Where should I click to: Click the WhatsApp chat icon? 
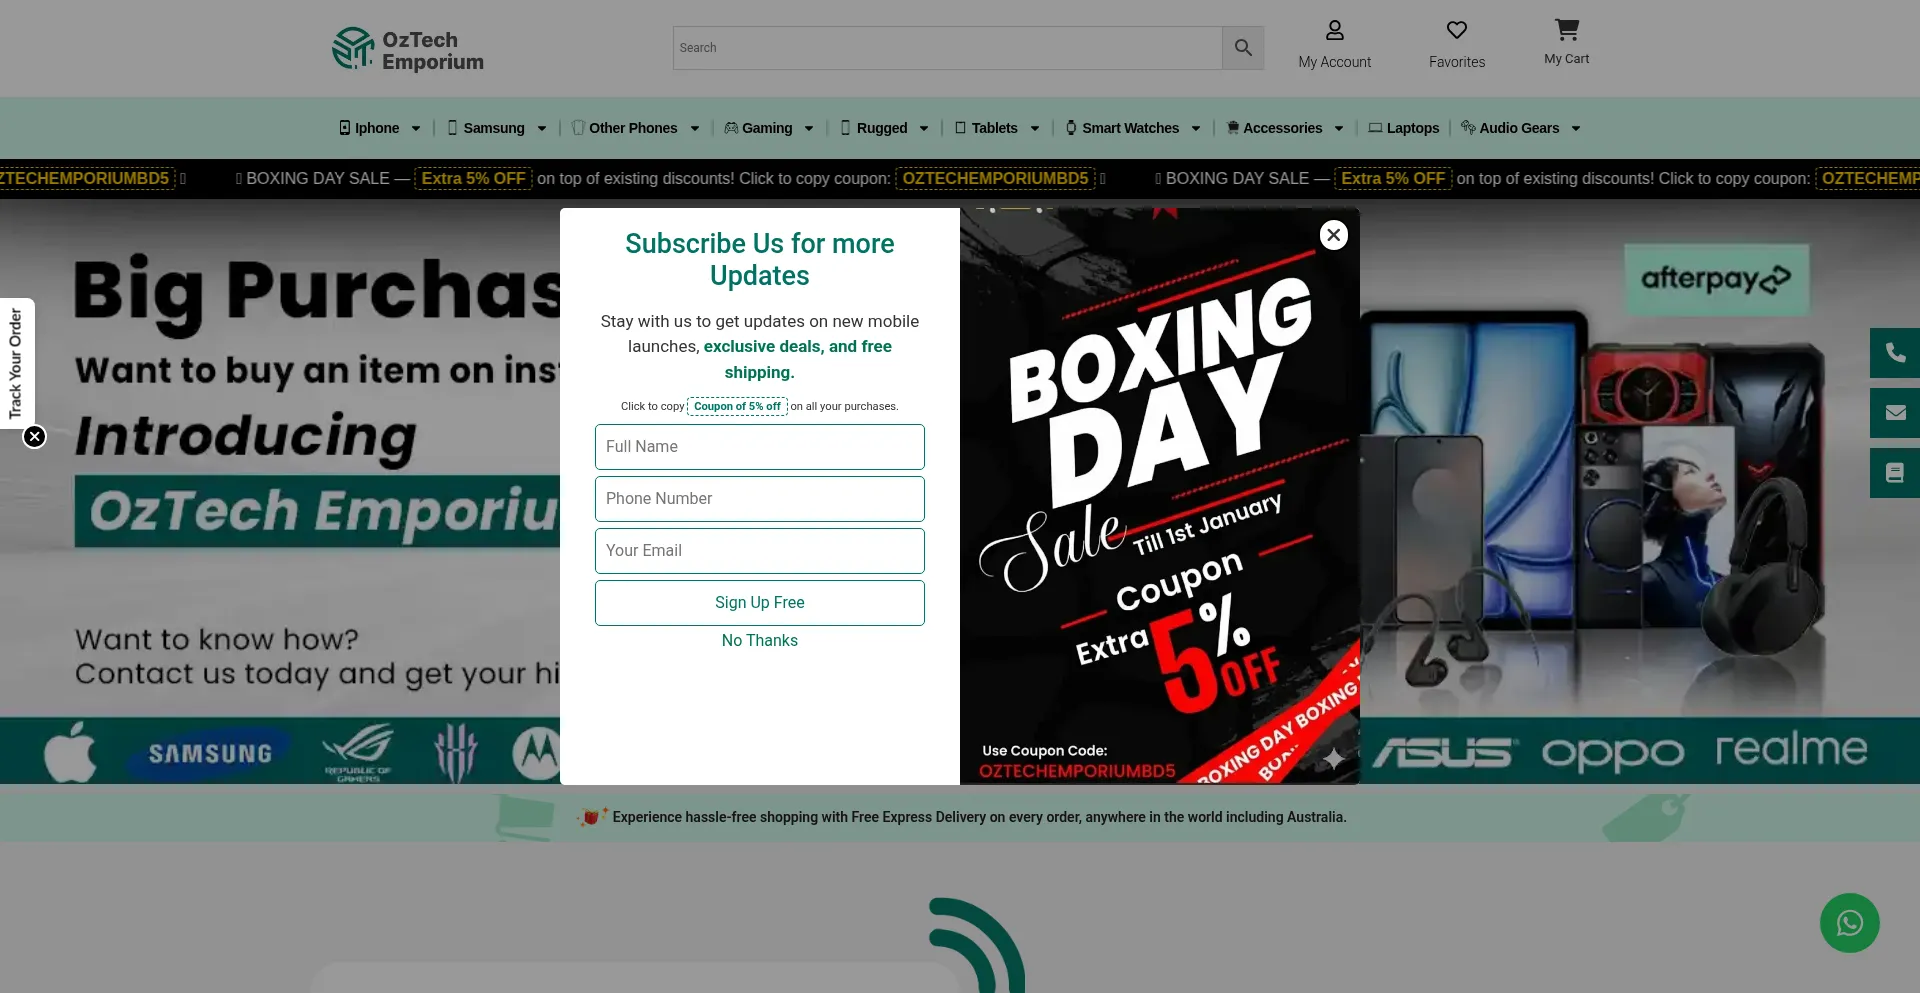click(x=1849, y=922)
